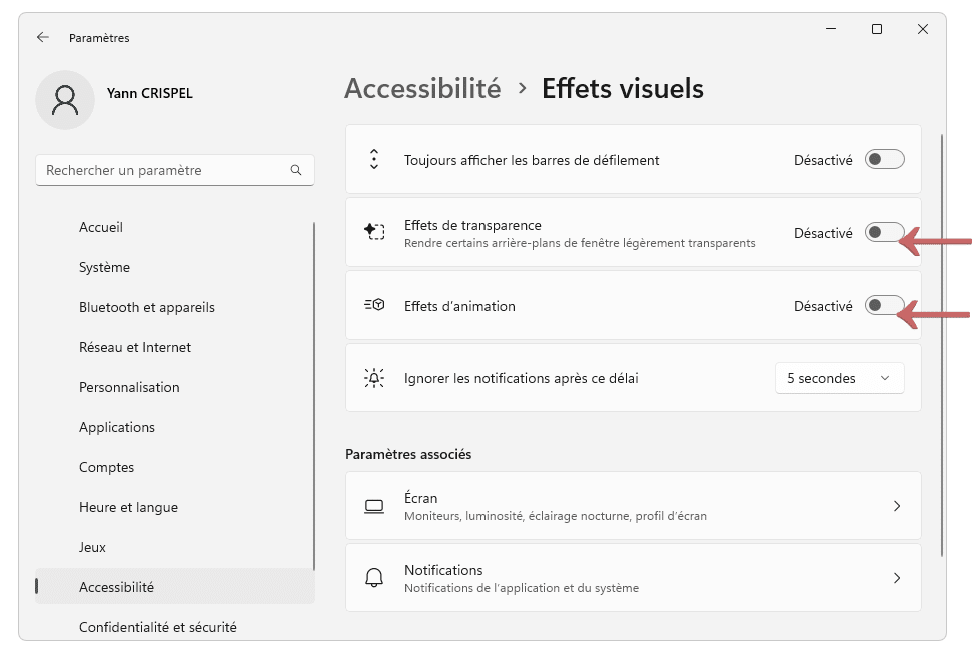Click the magnifier icon in search box
The image size is (974, 657).
point(296,170)
